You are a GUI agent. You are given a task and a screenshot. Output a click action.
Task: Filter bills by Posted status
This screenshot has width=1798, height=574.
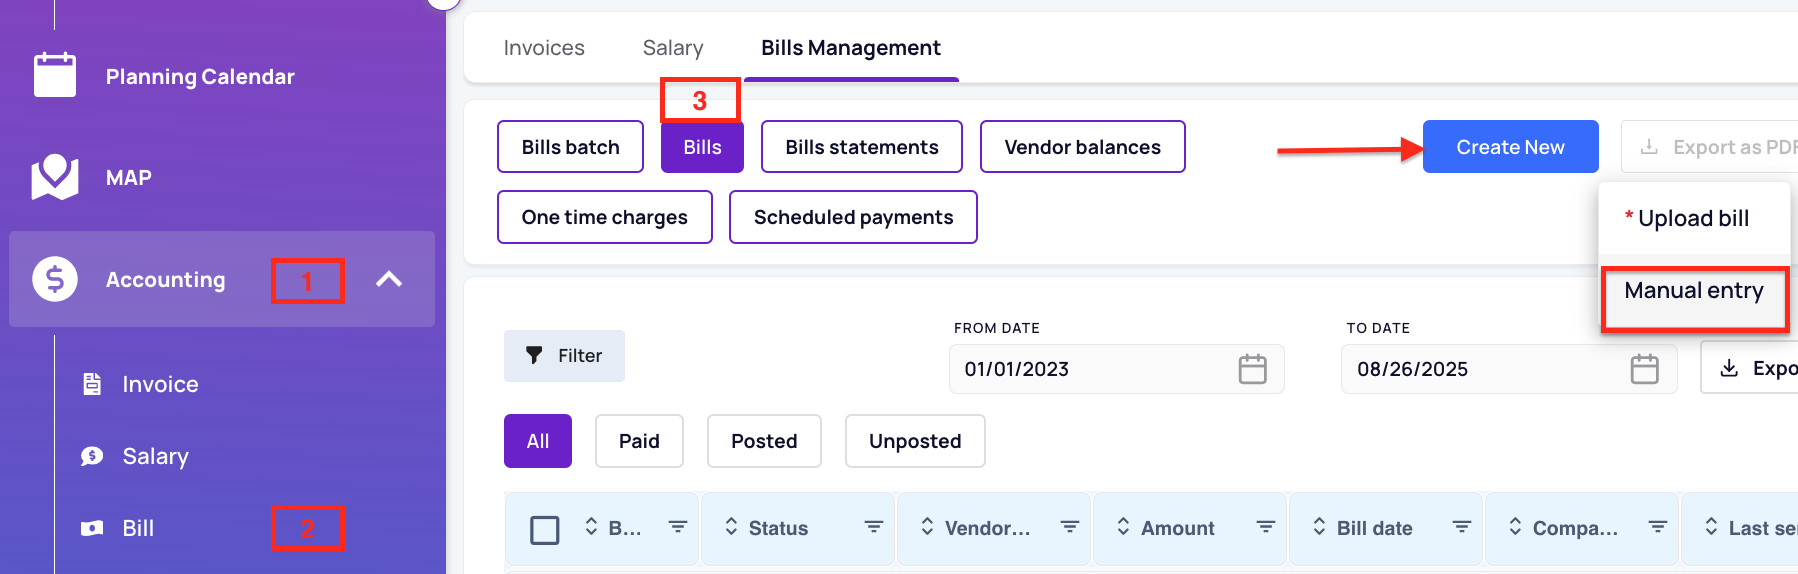coord(764,441)
